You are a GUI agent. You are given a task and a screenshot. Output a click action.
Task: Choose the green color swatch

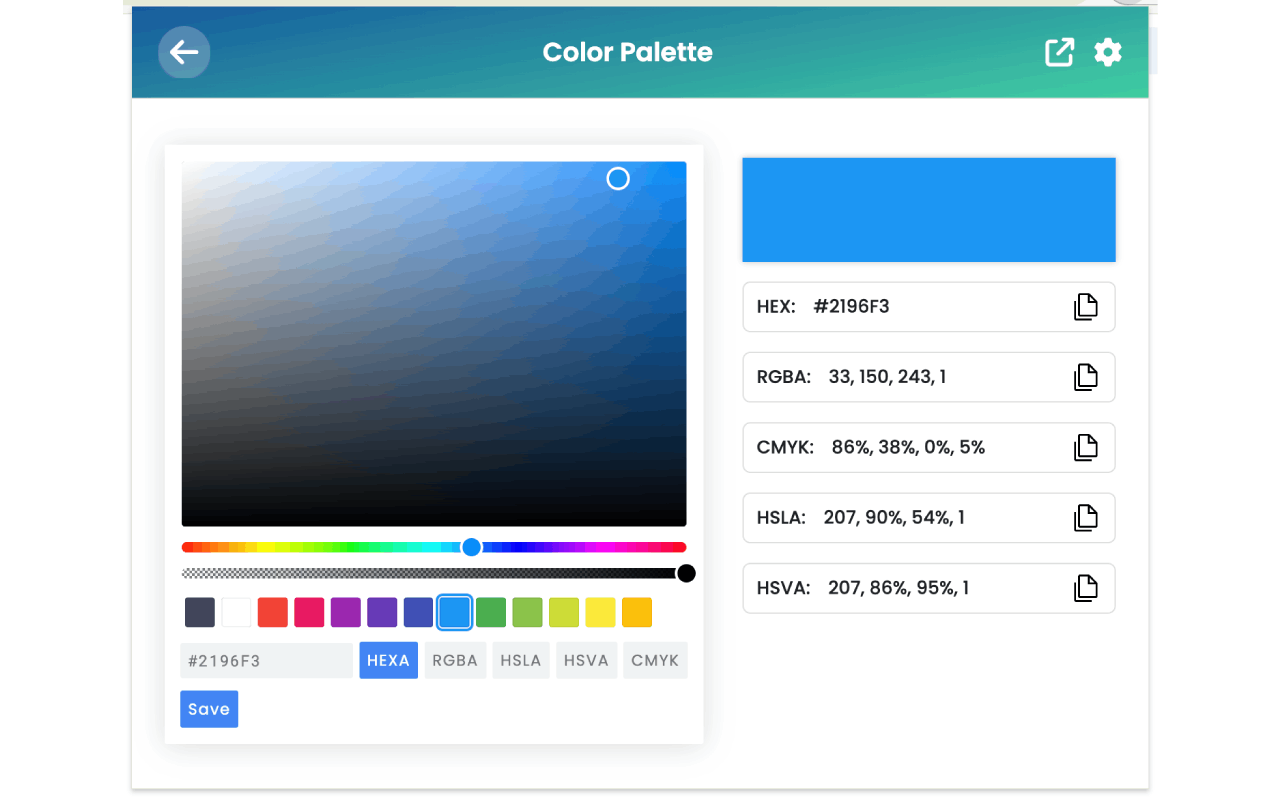point(491,612)
